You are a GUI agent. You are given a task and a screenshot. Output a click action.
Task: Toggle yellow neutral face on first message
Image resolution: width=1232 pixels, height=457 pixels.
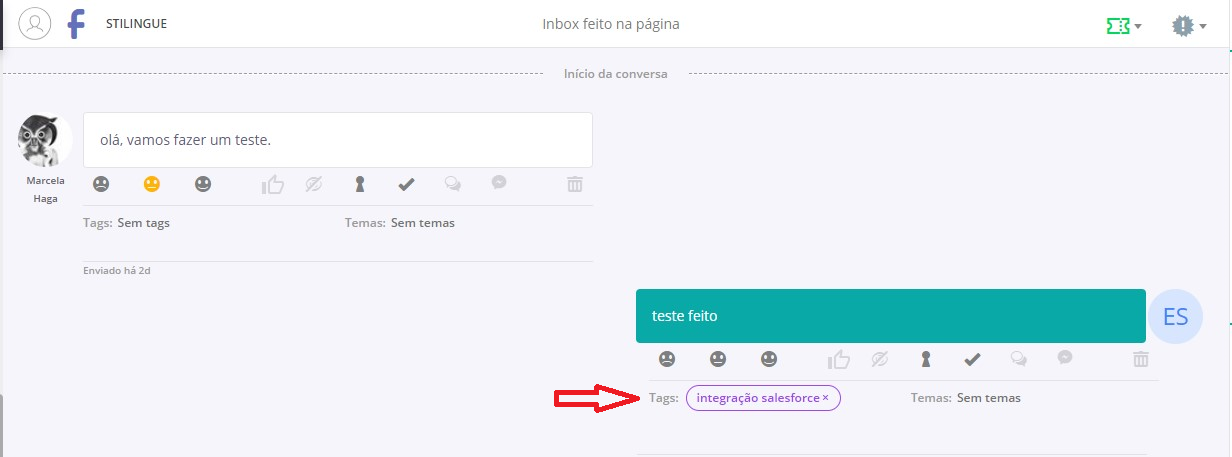tap(152, 184)
